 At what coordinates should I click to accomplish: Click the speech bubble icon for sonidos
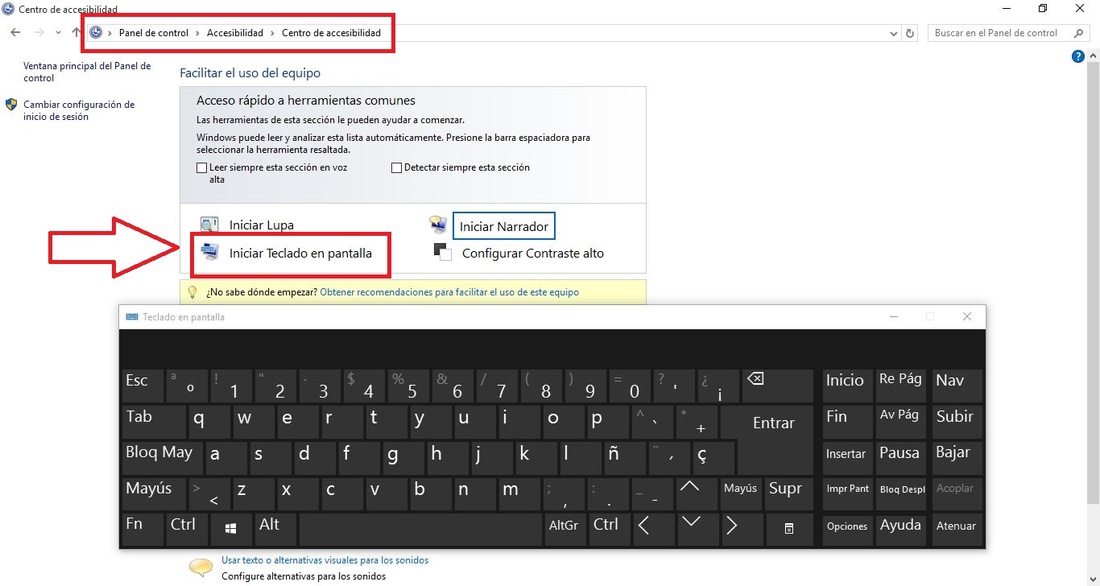pyautogui.click(x=201, y=567)
